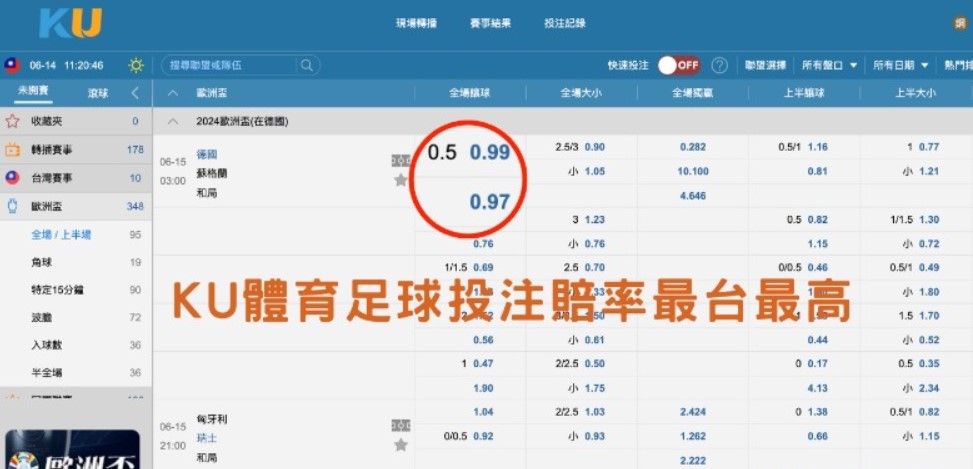Click the 全場獨贏 column header
The width and height of the screenshot is (973, 469).
[693, 93]
